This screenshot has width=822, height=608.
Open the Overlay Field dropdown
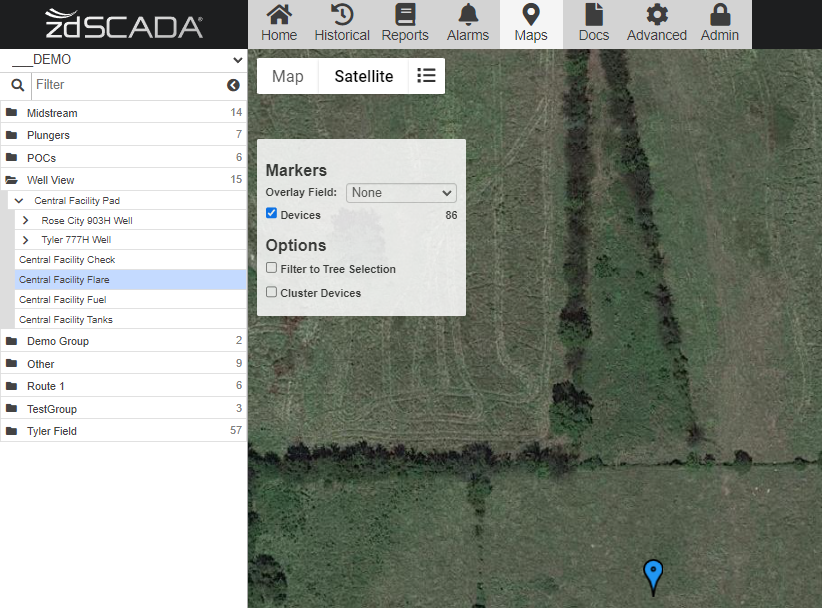(401, 192)
